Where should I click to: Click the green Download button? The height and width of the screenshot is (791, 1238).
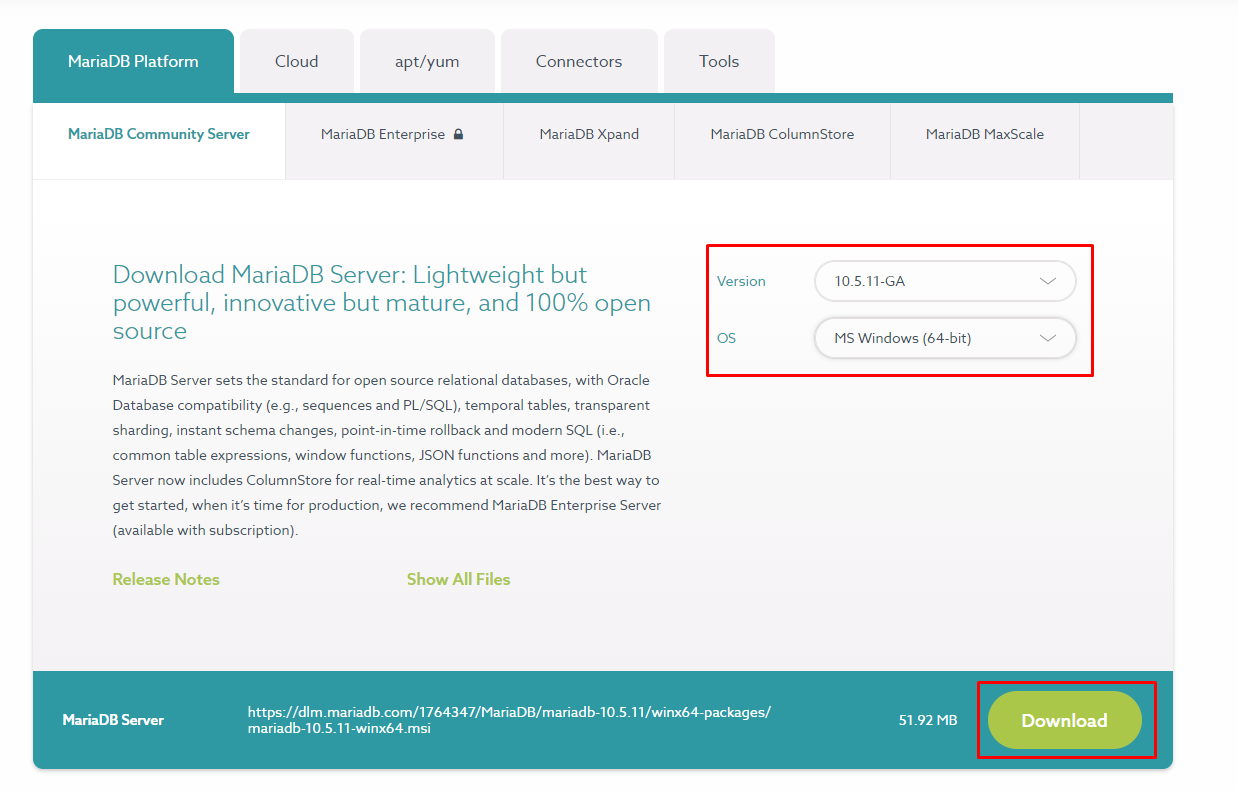coord(1064,720)
